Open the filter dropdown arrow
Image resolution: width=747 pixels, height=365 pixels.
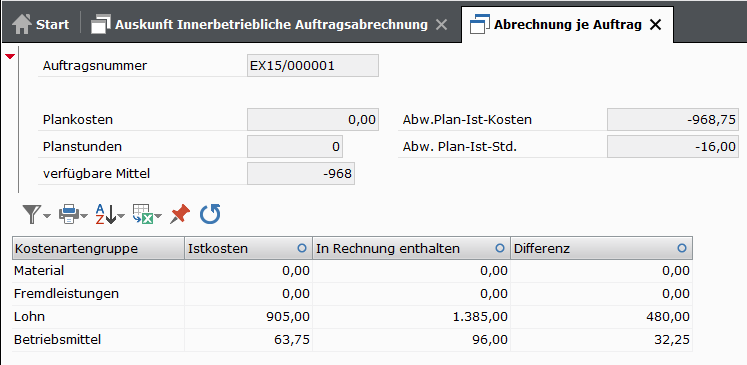click(x=47, y=217)
